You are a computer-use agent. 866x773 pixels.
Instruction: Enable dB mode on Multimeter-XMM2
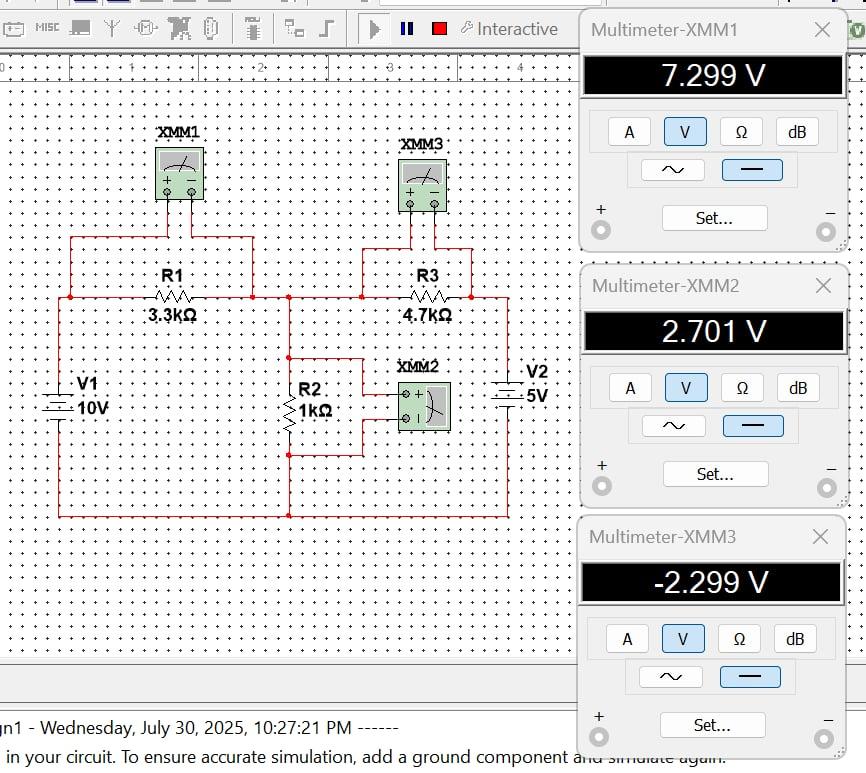[796, 388]
